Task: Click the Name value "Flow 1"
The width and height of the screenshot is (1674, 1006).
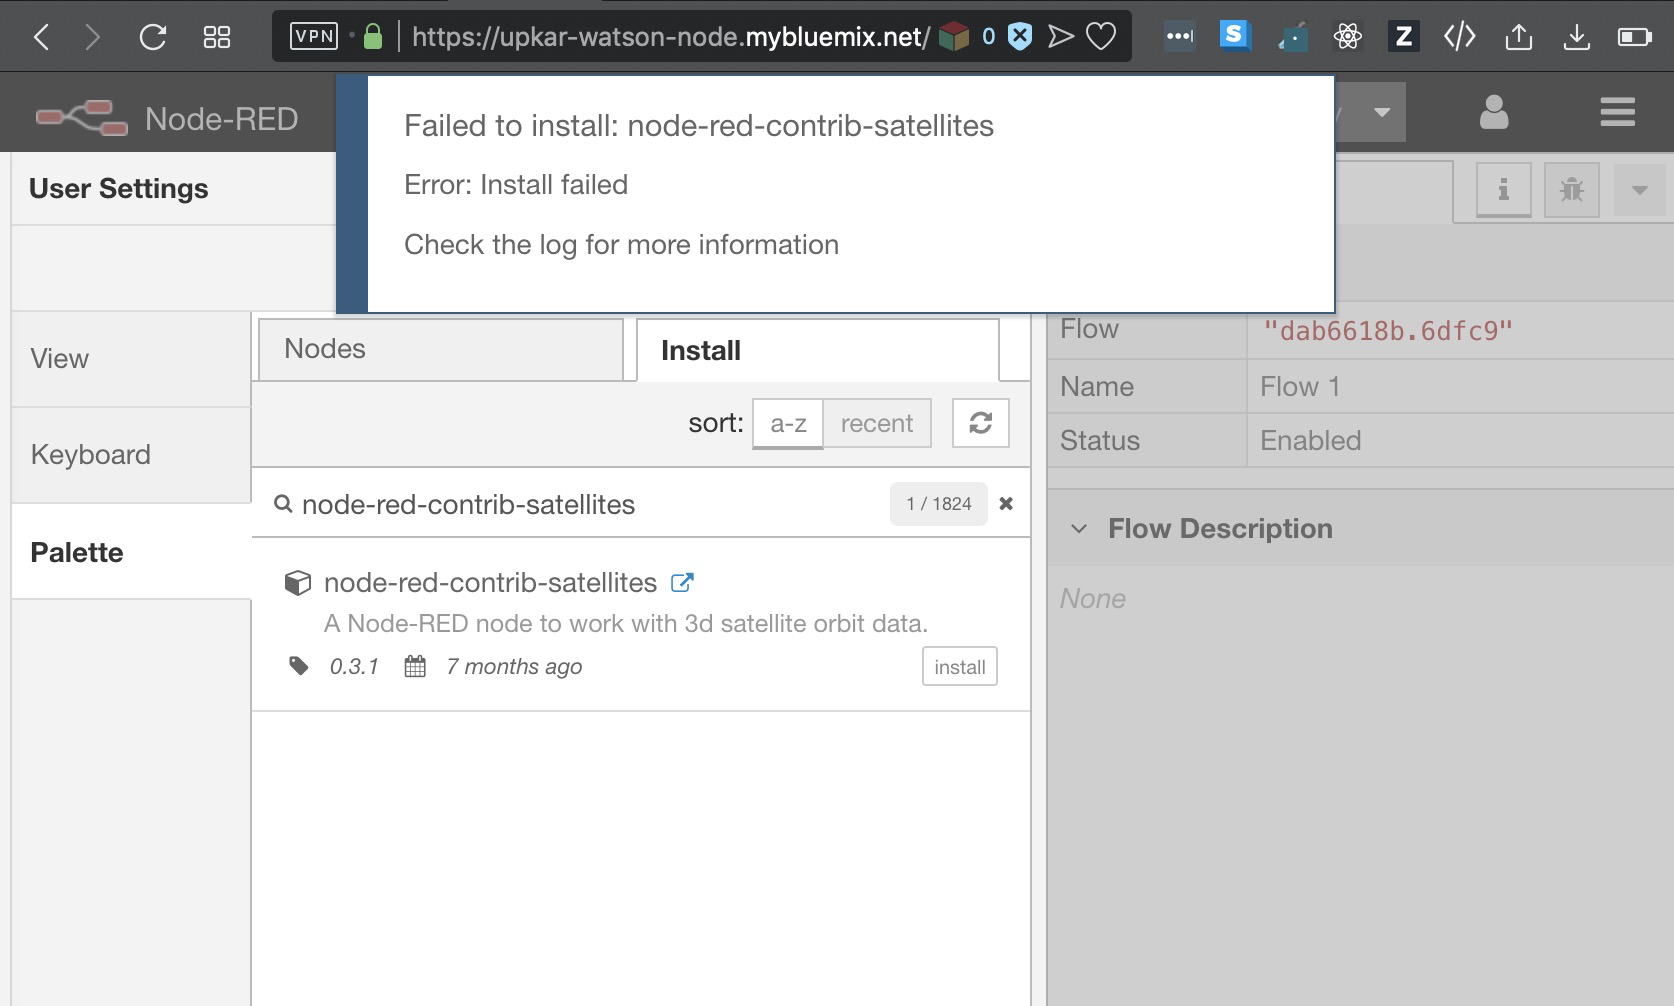Action: [1300, 387]
